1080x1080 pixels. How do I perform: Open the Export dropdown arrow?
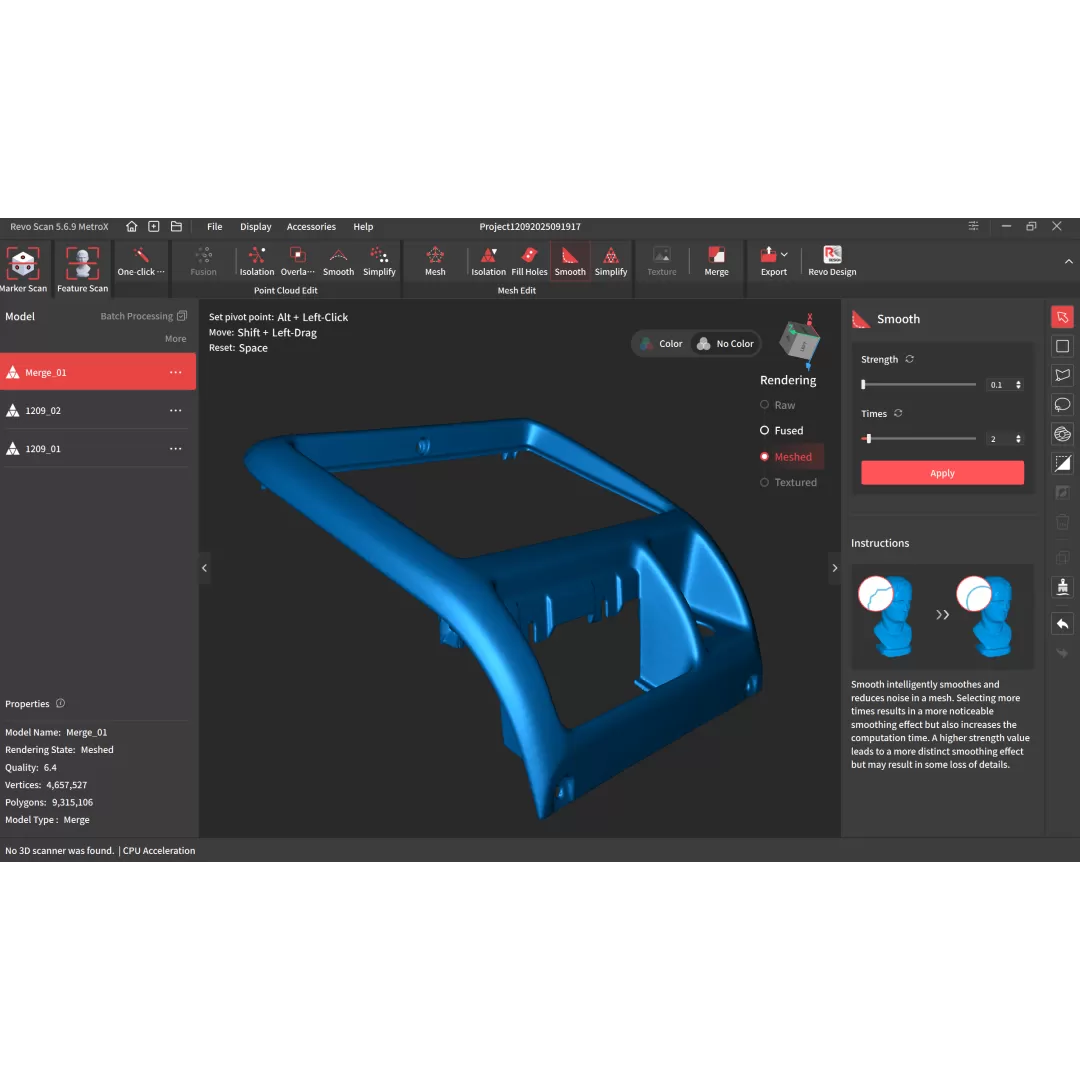click(785, 255)
